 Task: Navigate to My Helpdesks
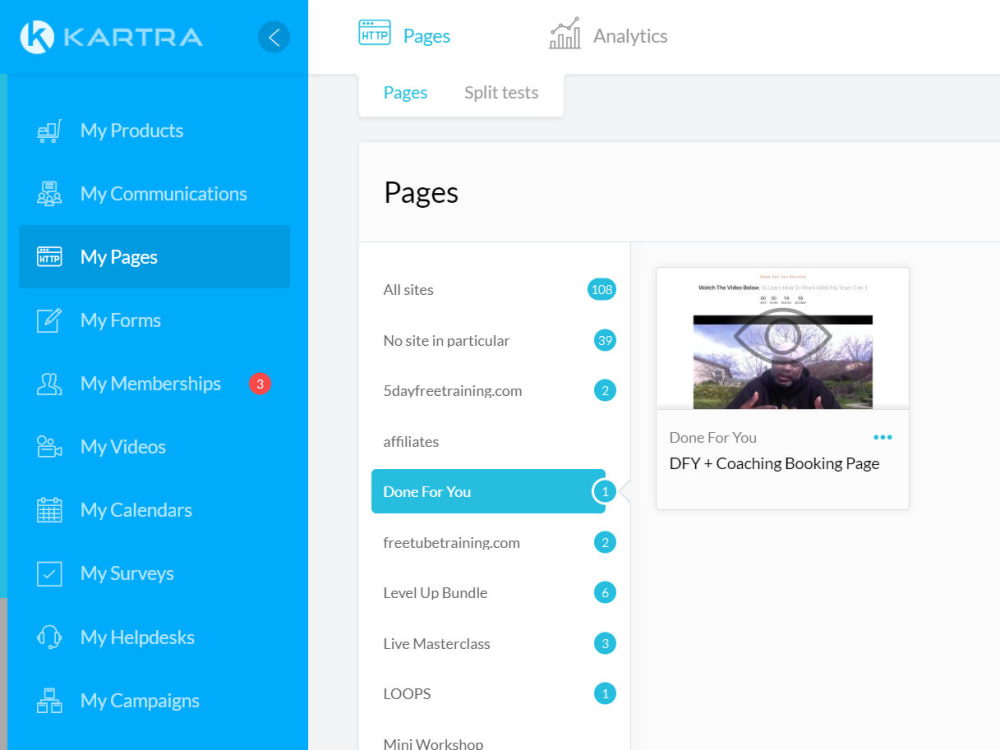click(154, 637)
